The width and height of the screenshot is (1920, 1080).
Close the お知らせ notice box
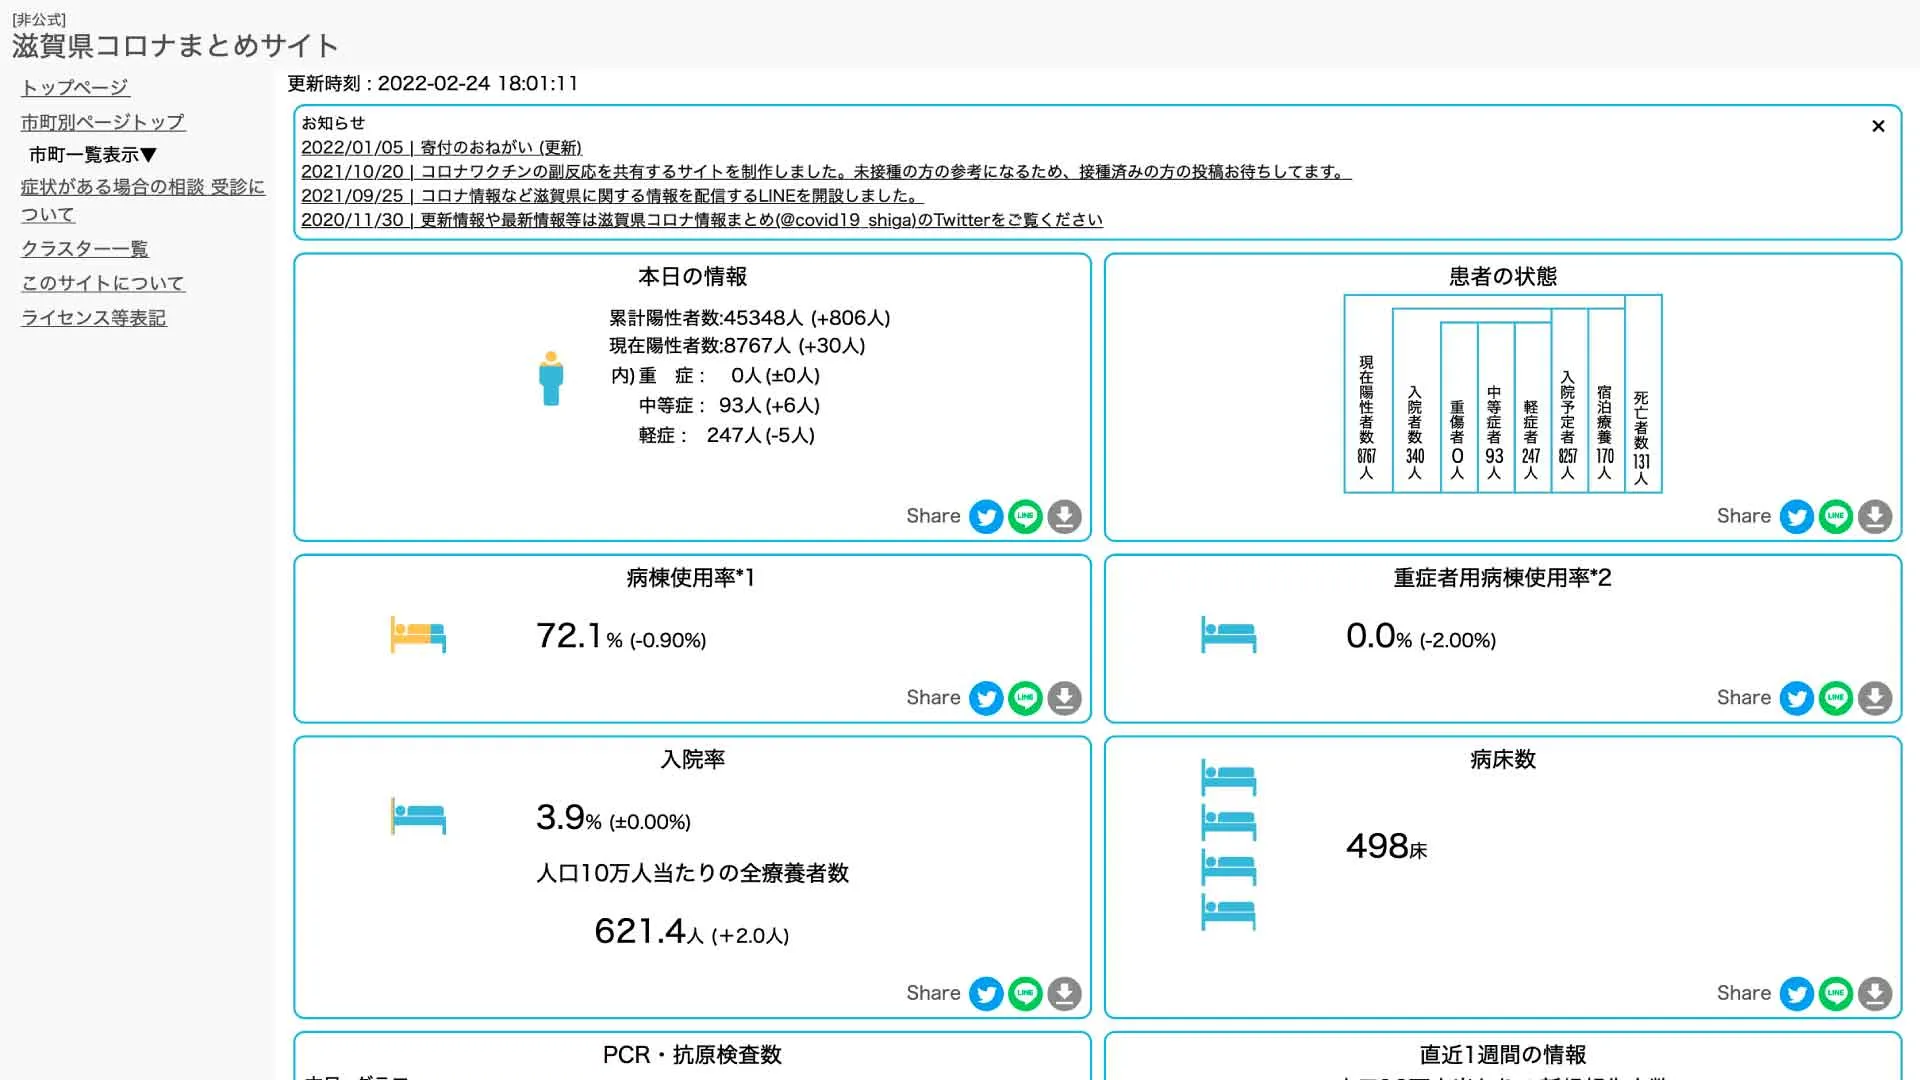[1877, 126]
